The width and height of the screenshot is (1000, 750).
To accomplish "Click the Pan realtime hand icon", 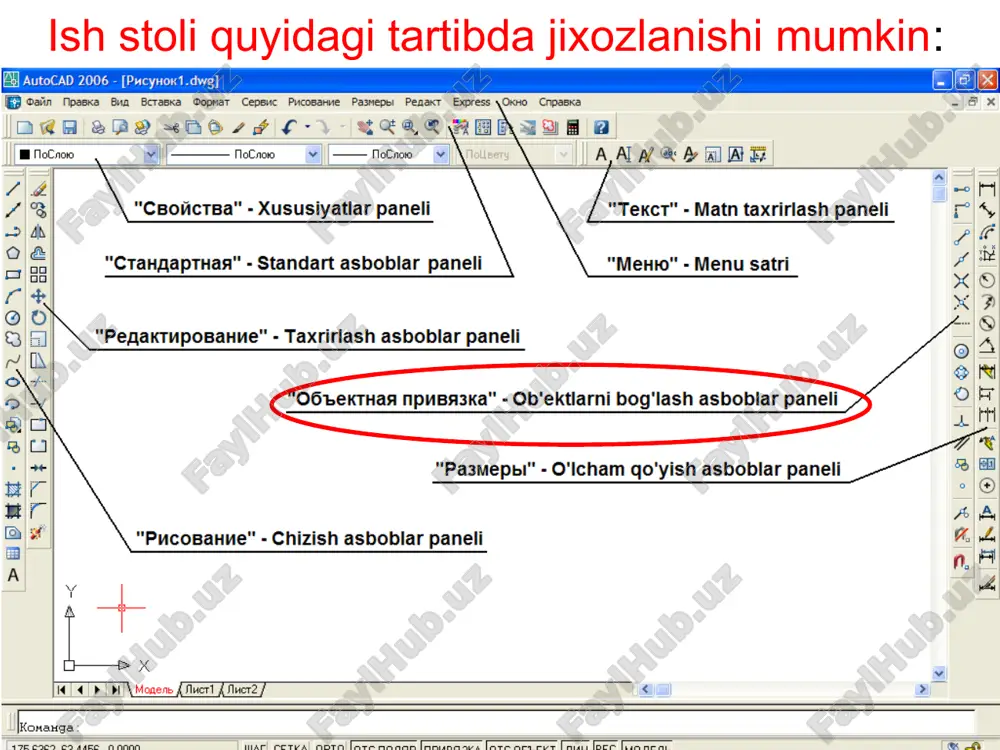I will [365, 128].
